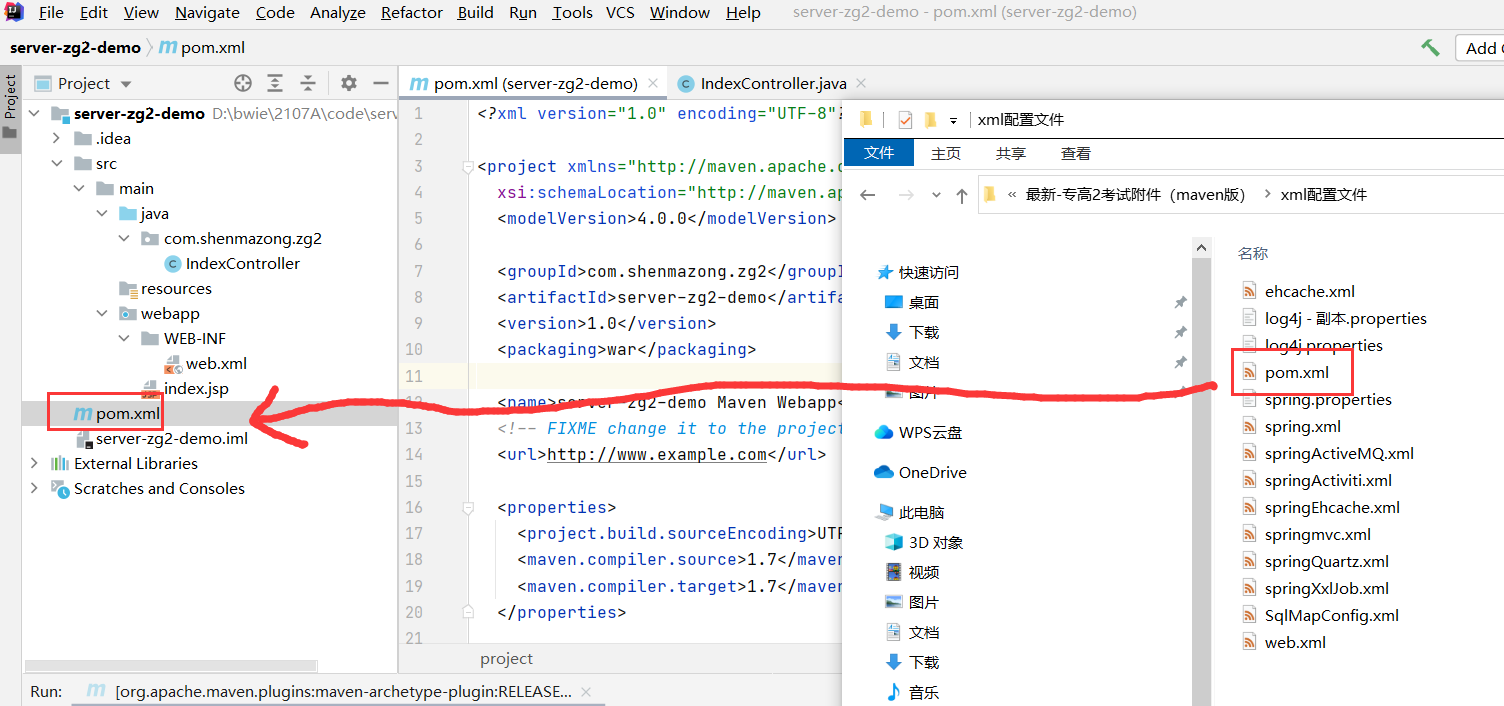The image size is (1504, 706).
Task: Click Explorer 共享 ribbon tab
Action: point(1010,153)
